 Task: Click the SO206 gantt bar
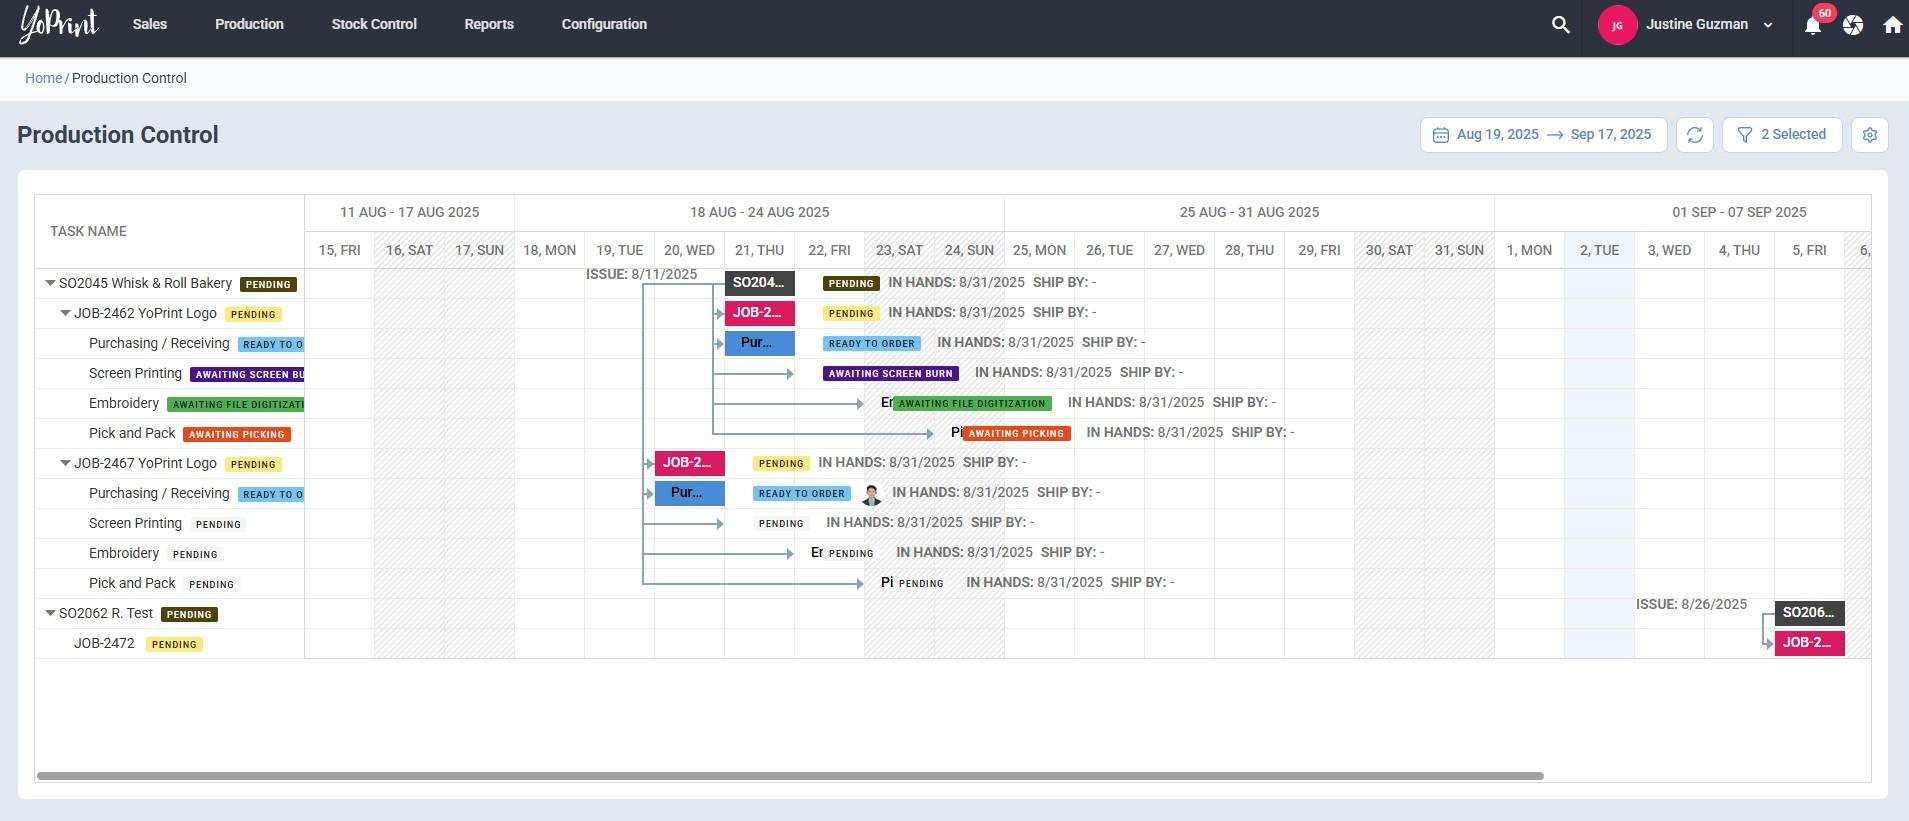coord(1808,613)
